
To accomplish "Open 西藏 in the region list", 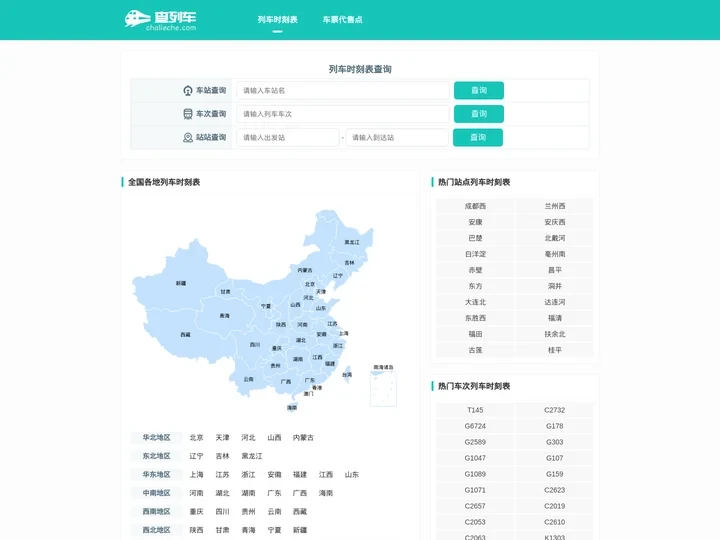I will (x=300, y=511).
